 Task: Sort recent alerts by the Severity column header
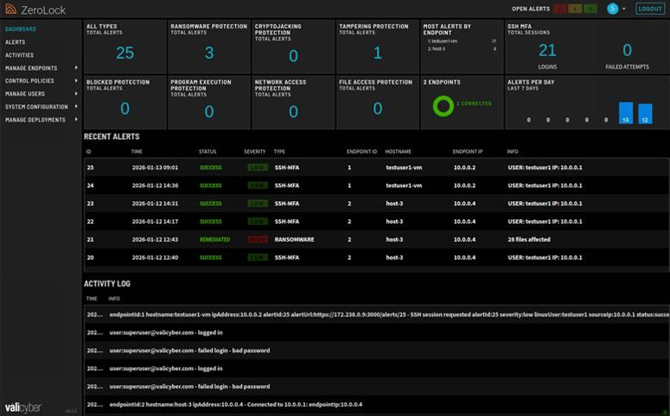coord(255,152)
